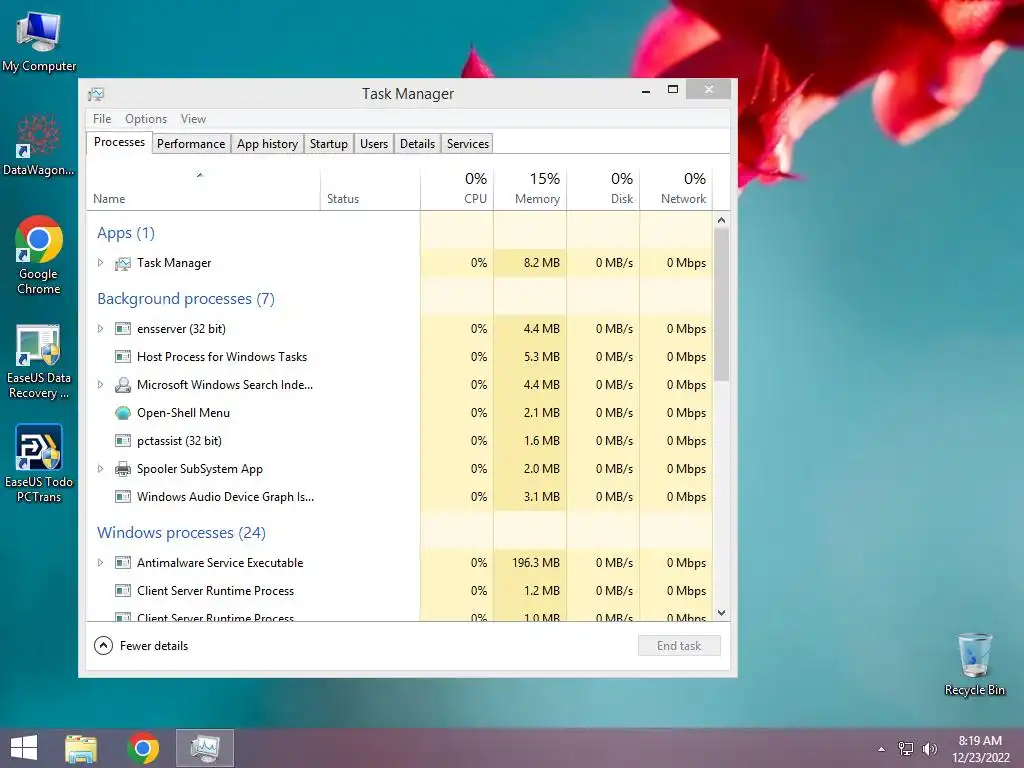Open Chrome from the taskbar

[x=143, y=748]
